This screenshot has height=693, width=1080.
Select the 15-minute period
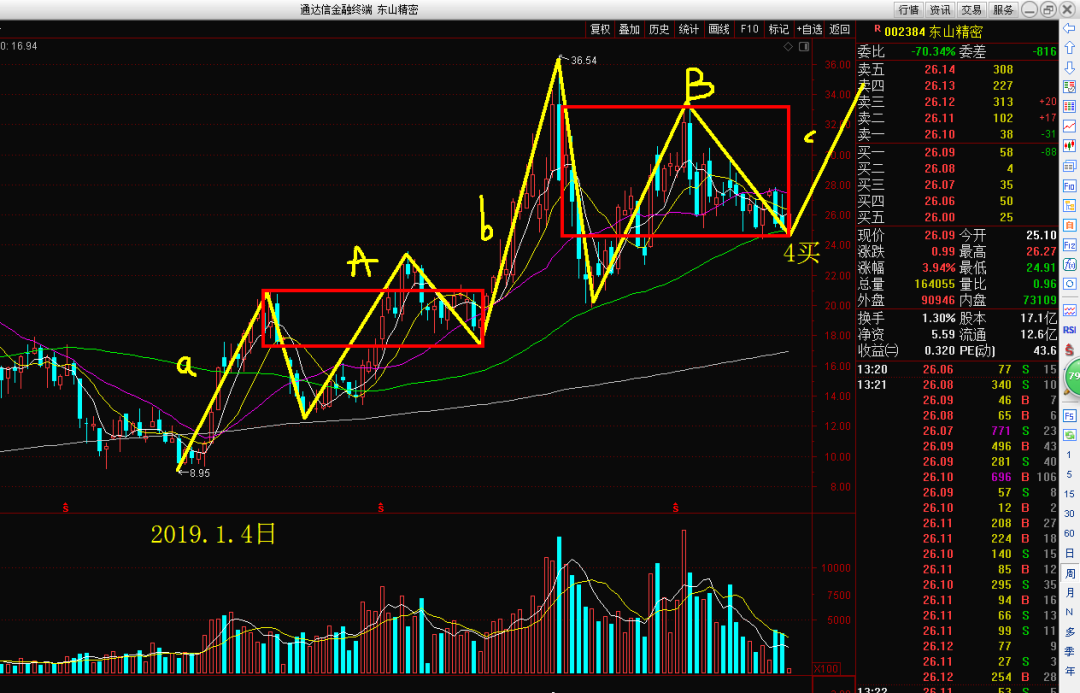point(1070,494)
